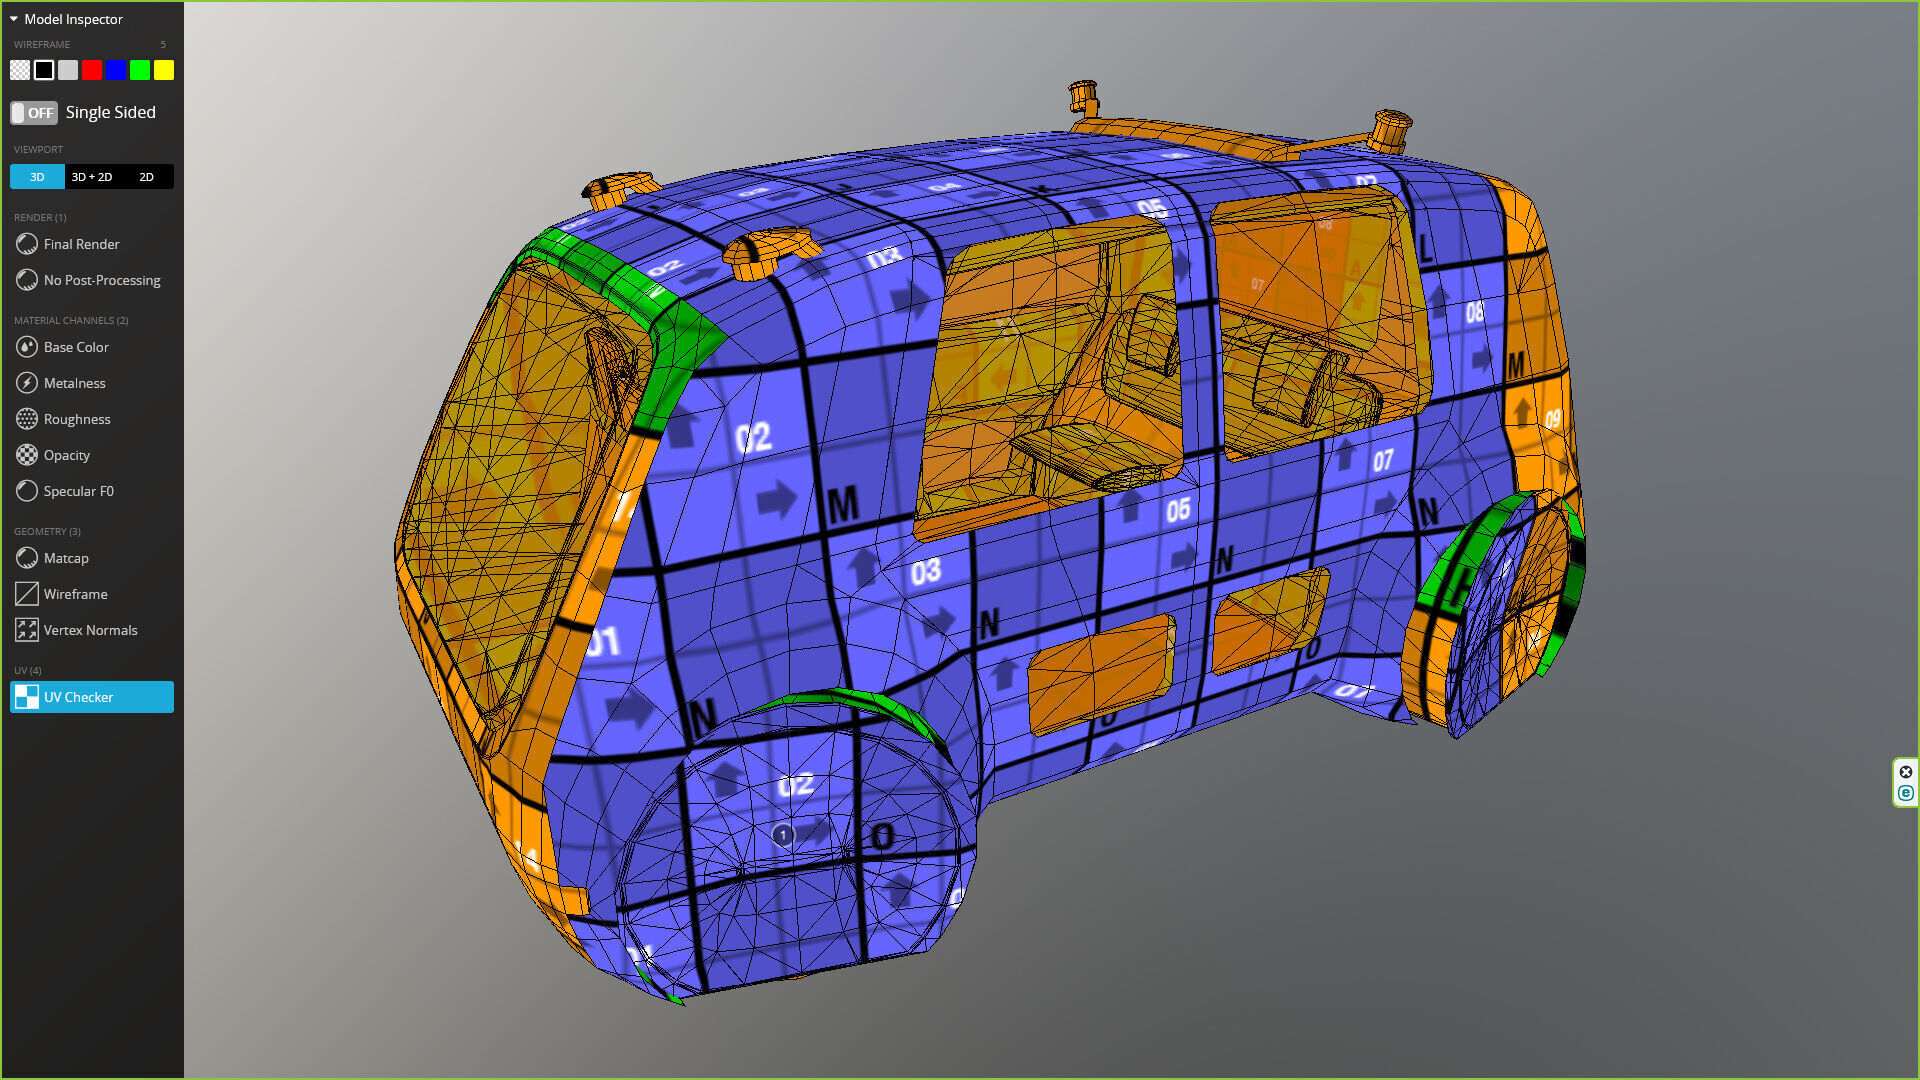Choose the transparent checkered wireframe swatch
The height and width of the screenshot is (1080, 1920).
[x=20, y=70]
